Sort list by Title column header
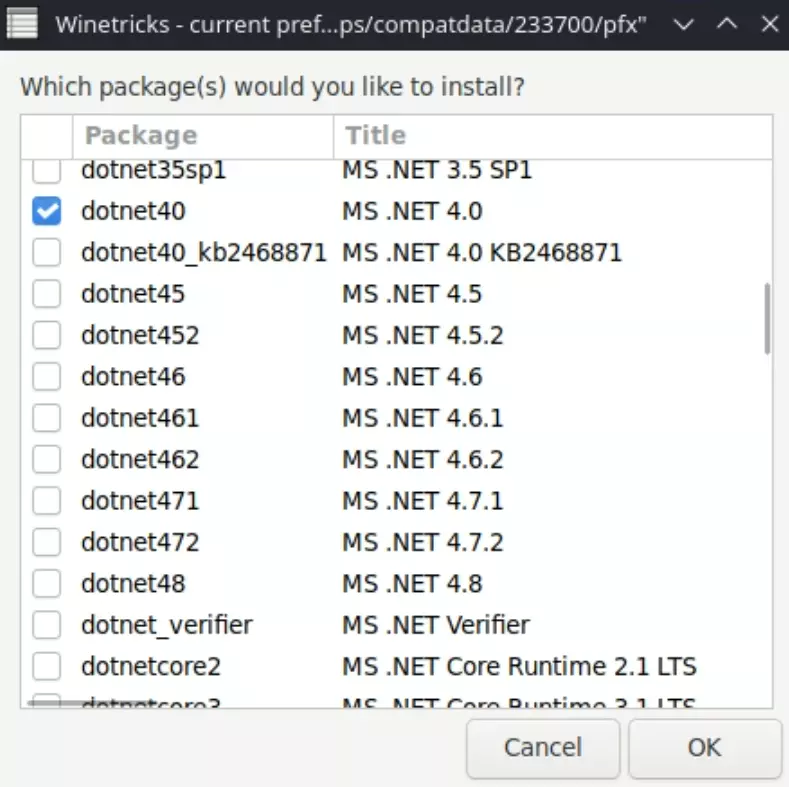Viewport: 789px width, 787px height. coord(552,136)
